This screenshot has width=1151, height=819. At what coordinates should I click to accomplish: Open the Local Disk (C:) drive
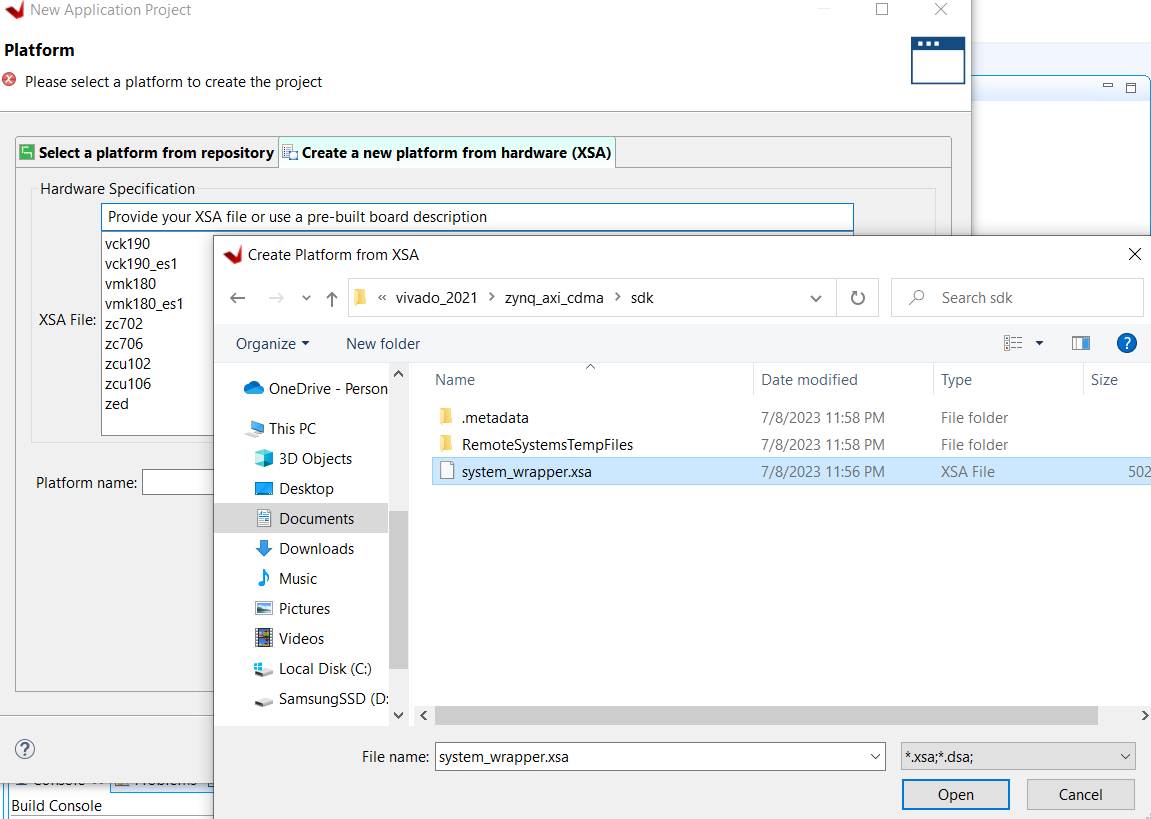pyautogui.click(x=325, y=668)
